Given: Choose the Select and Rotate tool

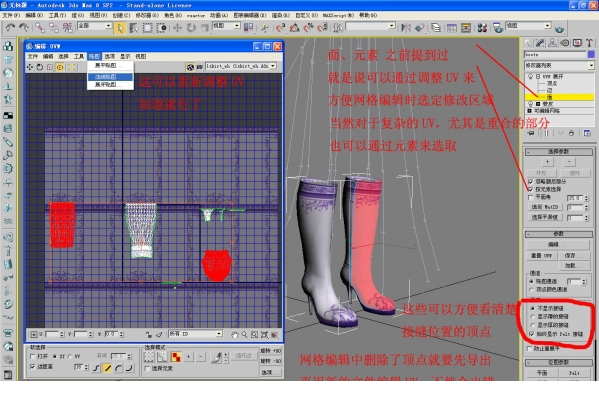Looking at the screenshot, I should tap(191, 27).
